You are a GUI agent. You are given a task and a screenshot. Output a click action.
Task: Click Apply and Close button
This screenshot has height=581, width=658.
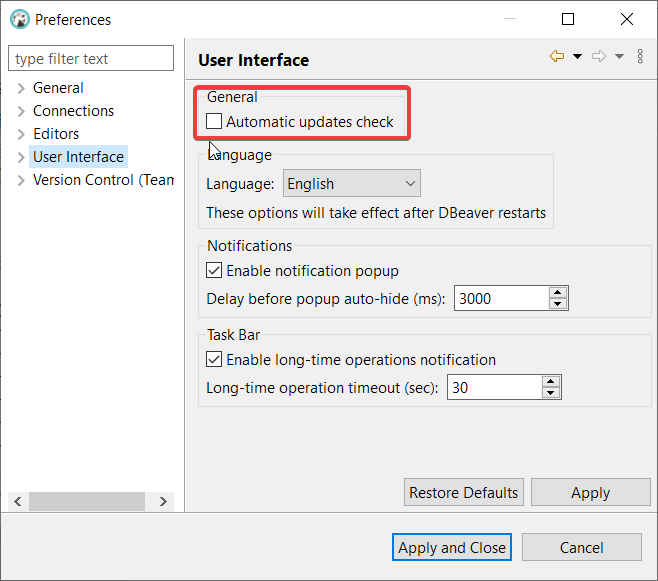coord(452,547)
